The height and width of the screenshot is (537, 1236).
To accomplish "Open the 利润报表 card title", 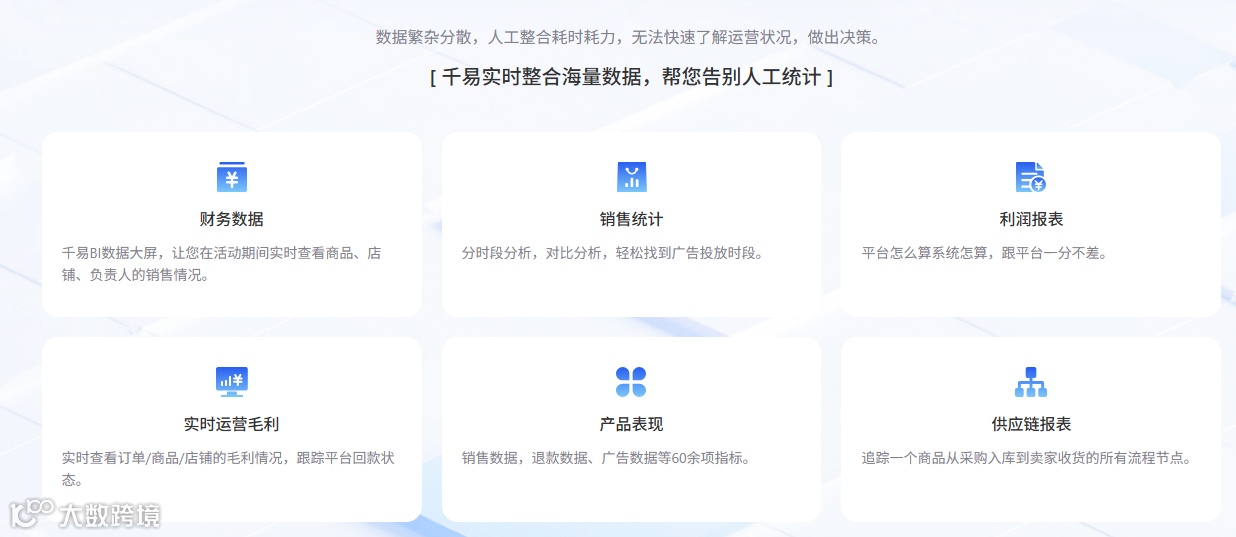I will (1031, 219).
